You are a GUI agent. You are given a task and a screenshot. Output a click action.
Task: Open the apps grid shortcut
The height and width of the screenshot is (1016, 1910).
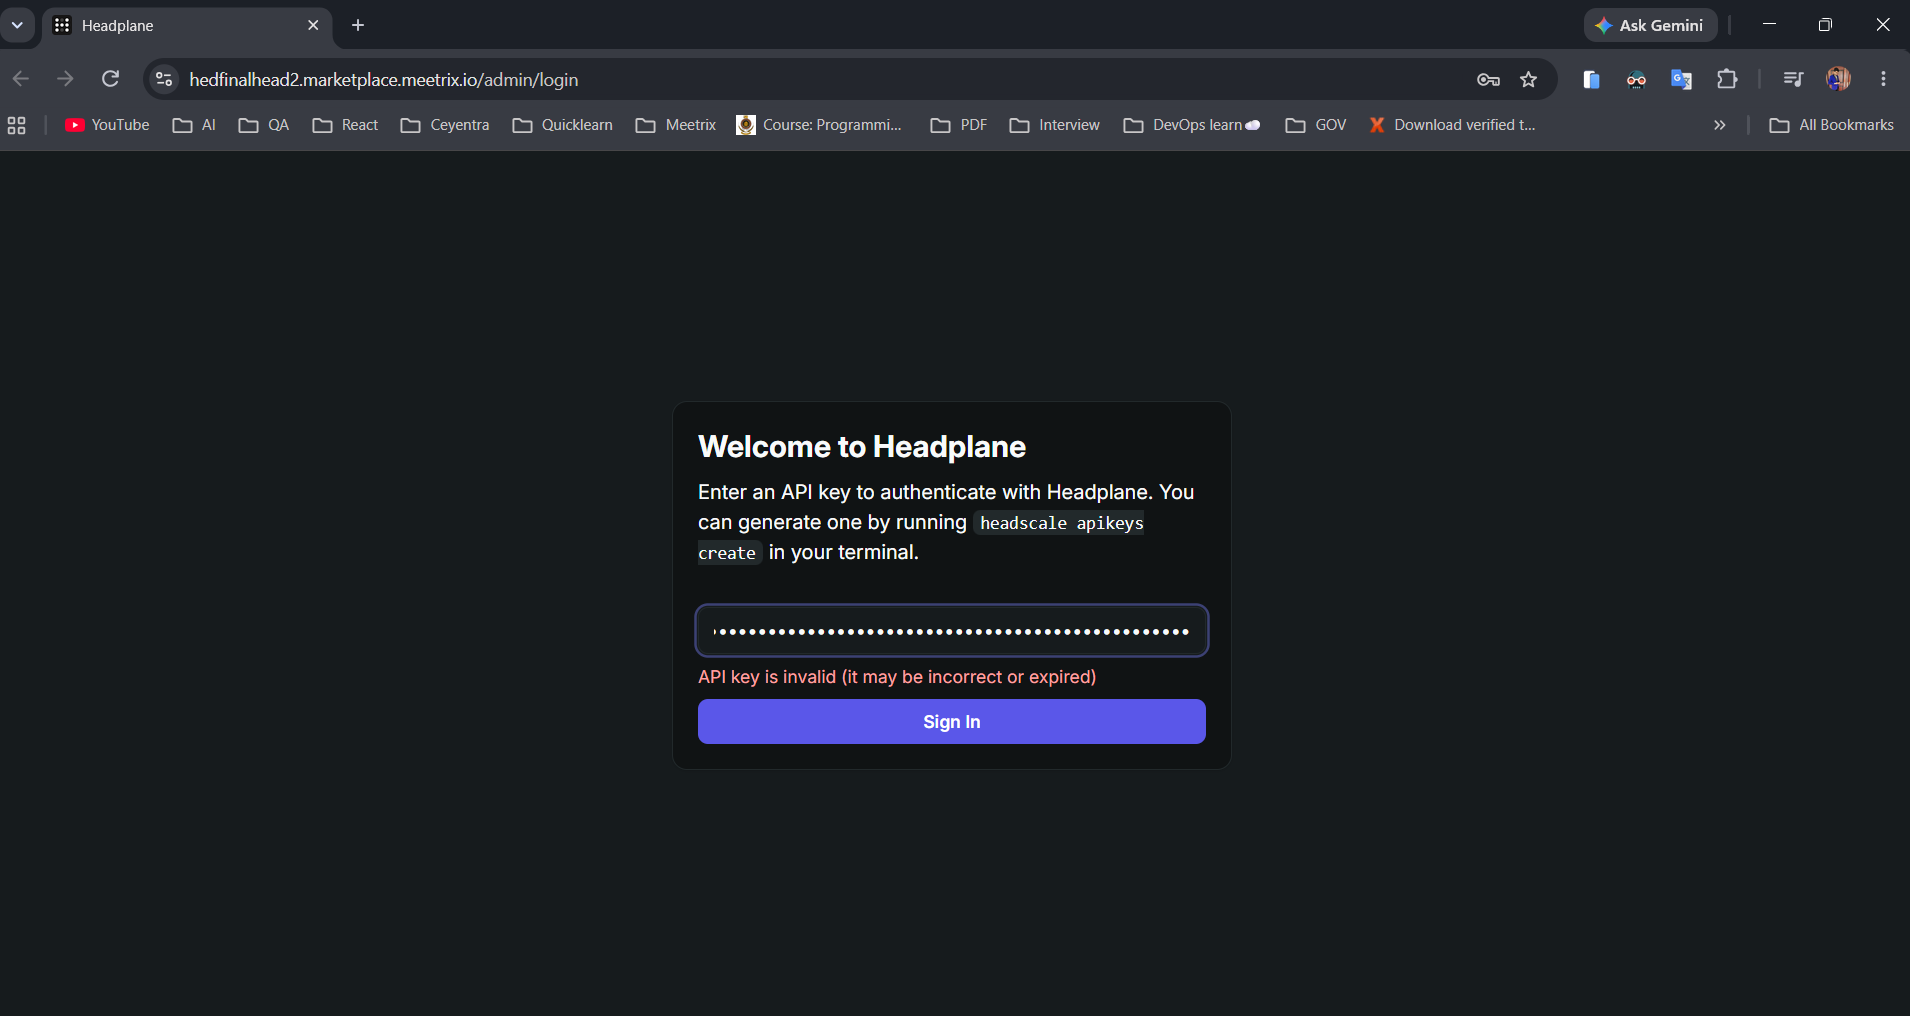17,125
